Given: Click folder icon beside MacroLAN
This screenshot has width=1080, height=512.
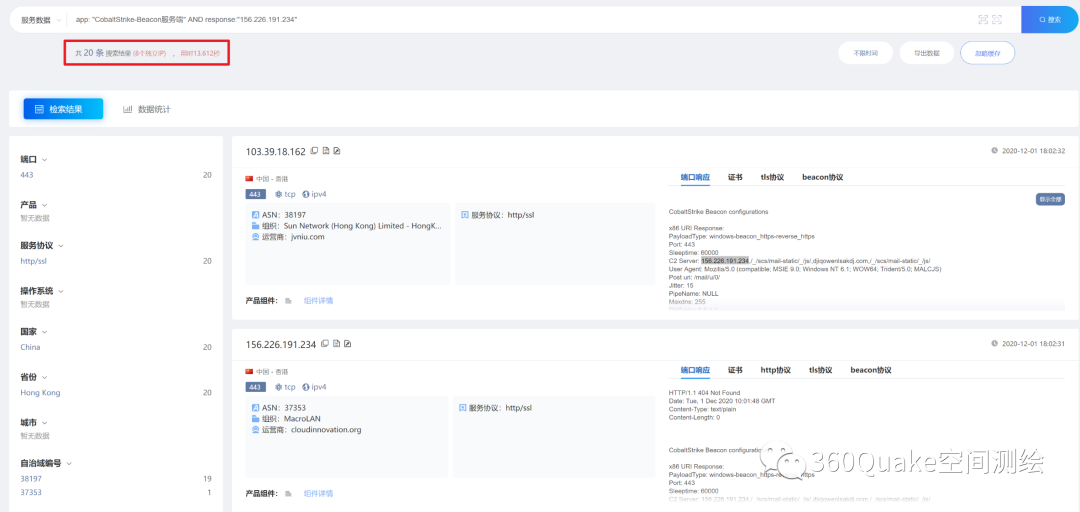Looking at the screenshot, I should tap(256, 418).
